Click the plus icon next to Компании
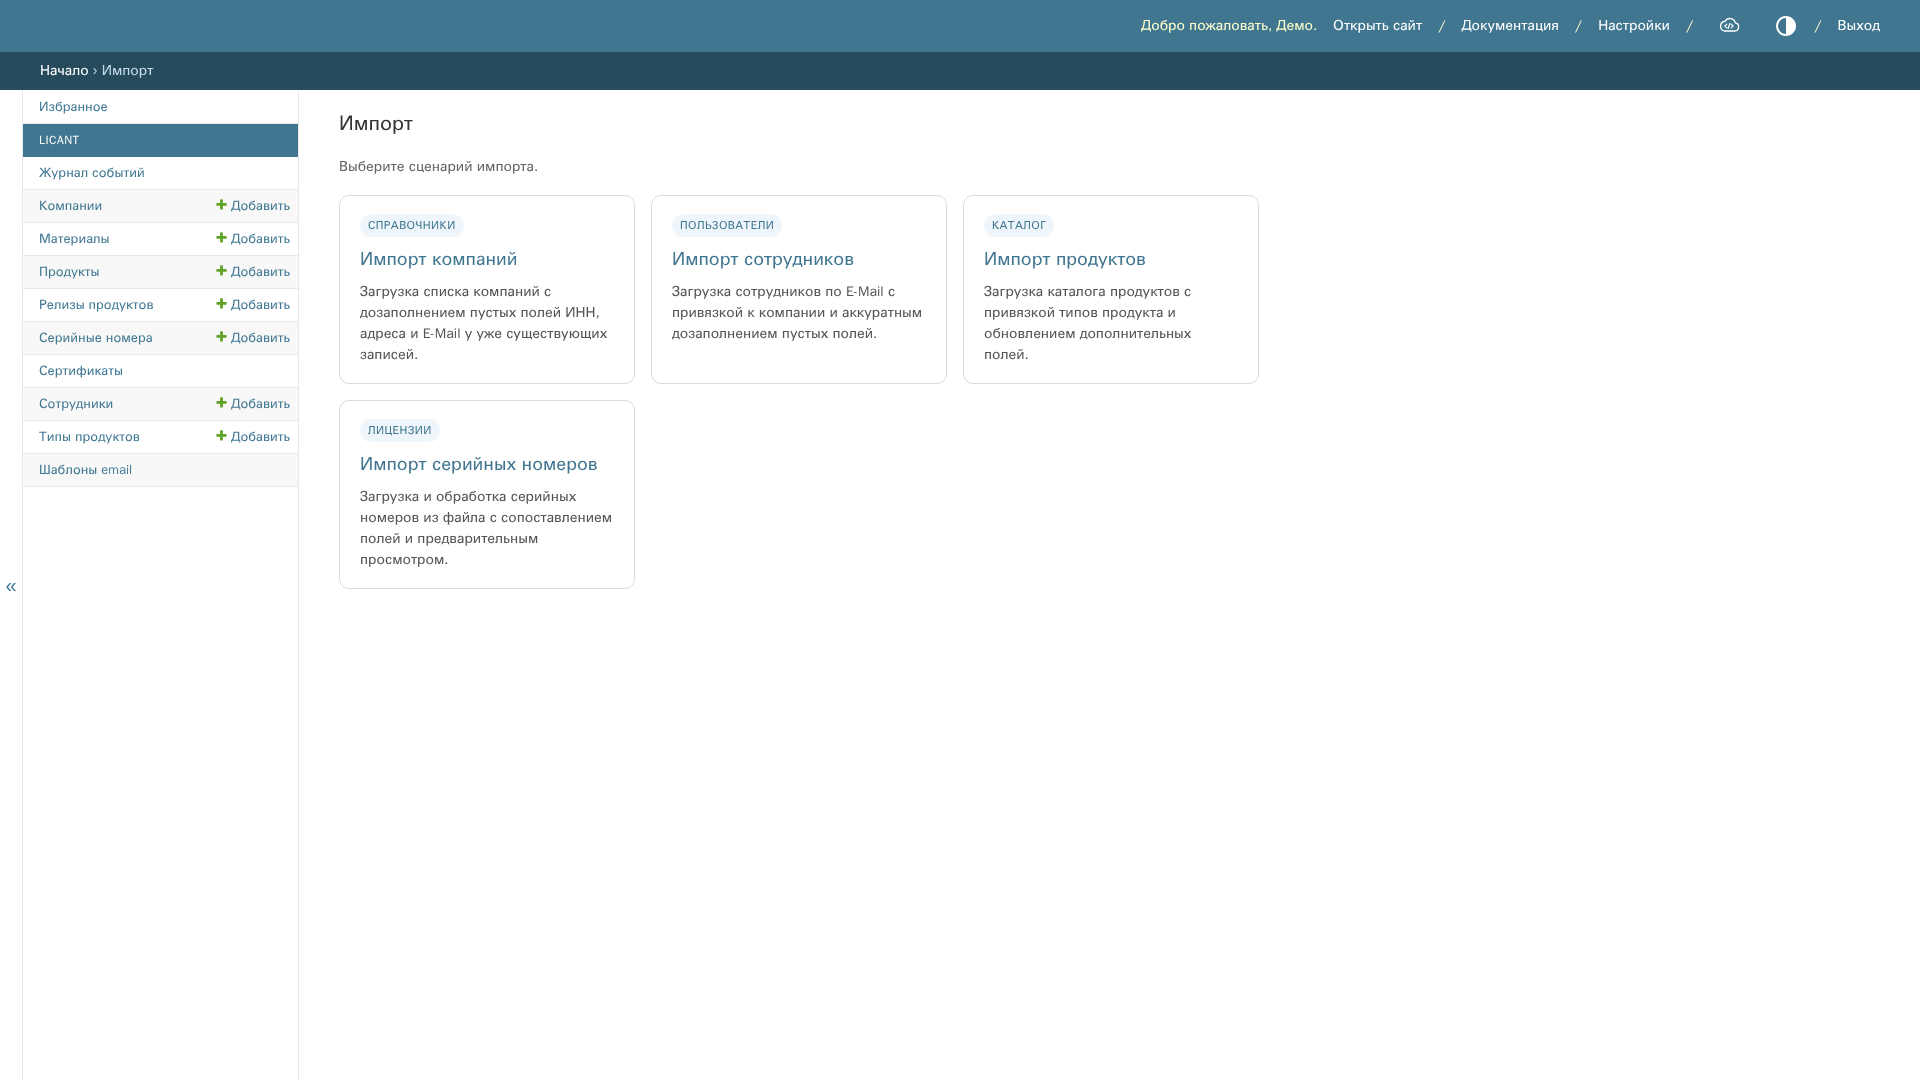 pos(221,205)
